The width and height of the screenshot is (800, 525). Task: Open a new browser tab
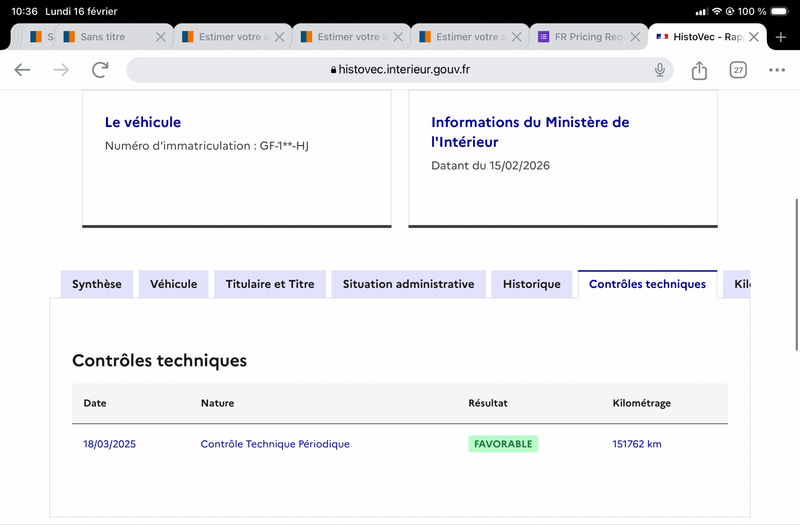coord(781,37)
